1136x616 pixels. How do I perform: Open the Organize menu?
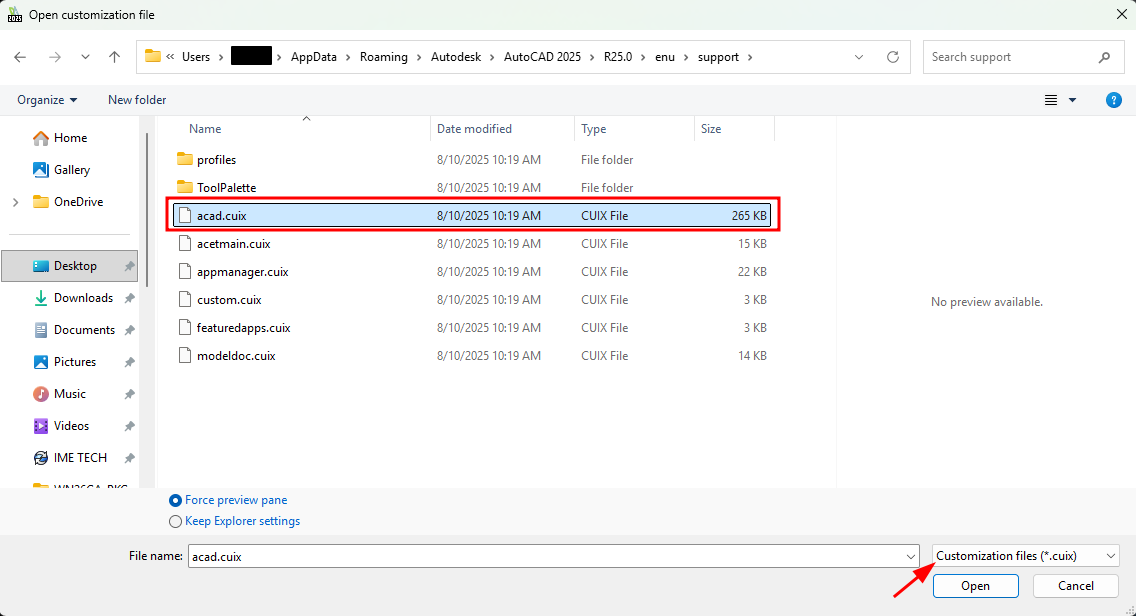(47, 100)
